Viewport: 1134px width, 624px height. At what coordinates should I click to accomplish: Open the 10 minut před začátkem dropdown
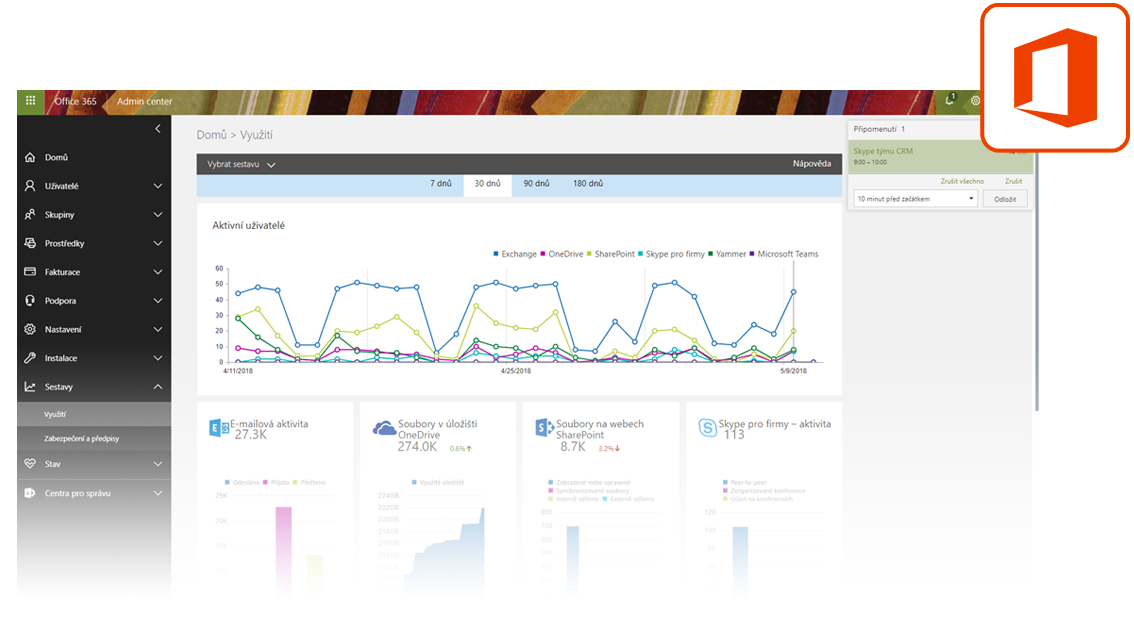[x=916, y=199]
